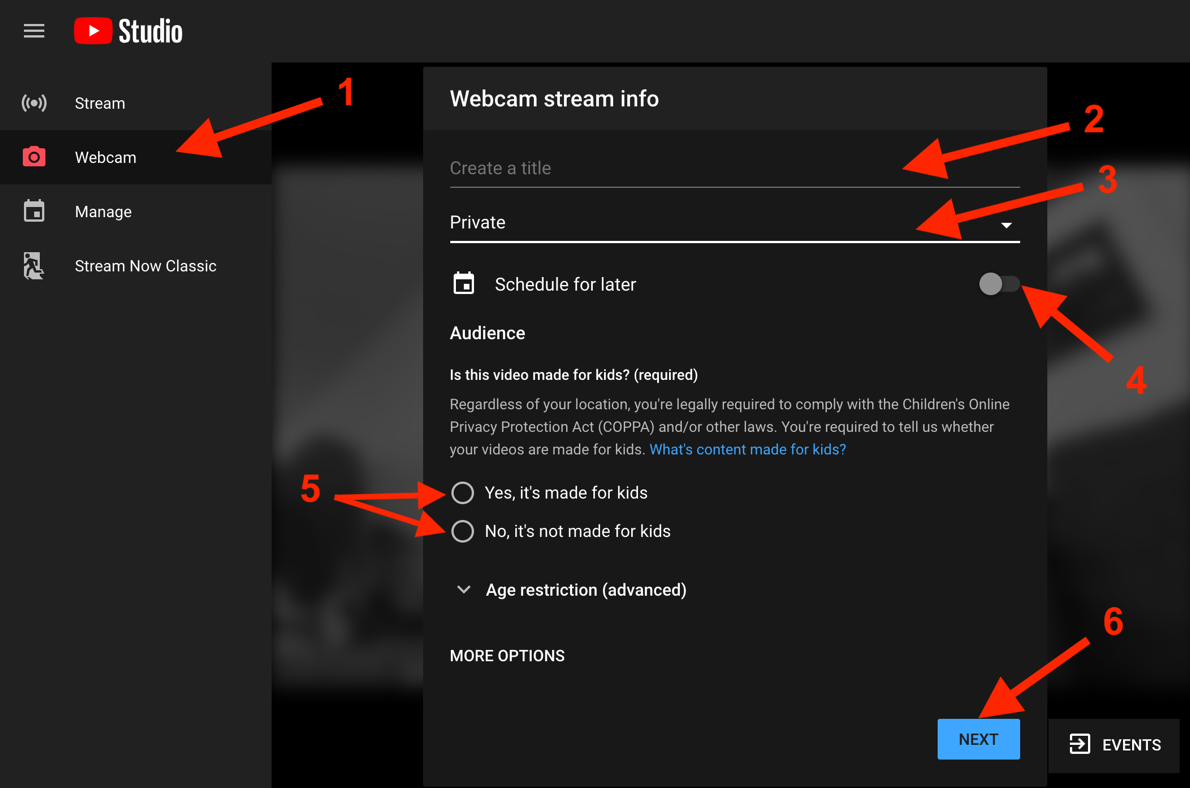Click the Webcam camera icon
Screen dimensions: 1190x788
click(33, 157)
